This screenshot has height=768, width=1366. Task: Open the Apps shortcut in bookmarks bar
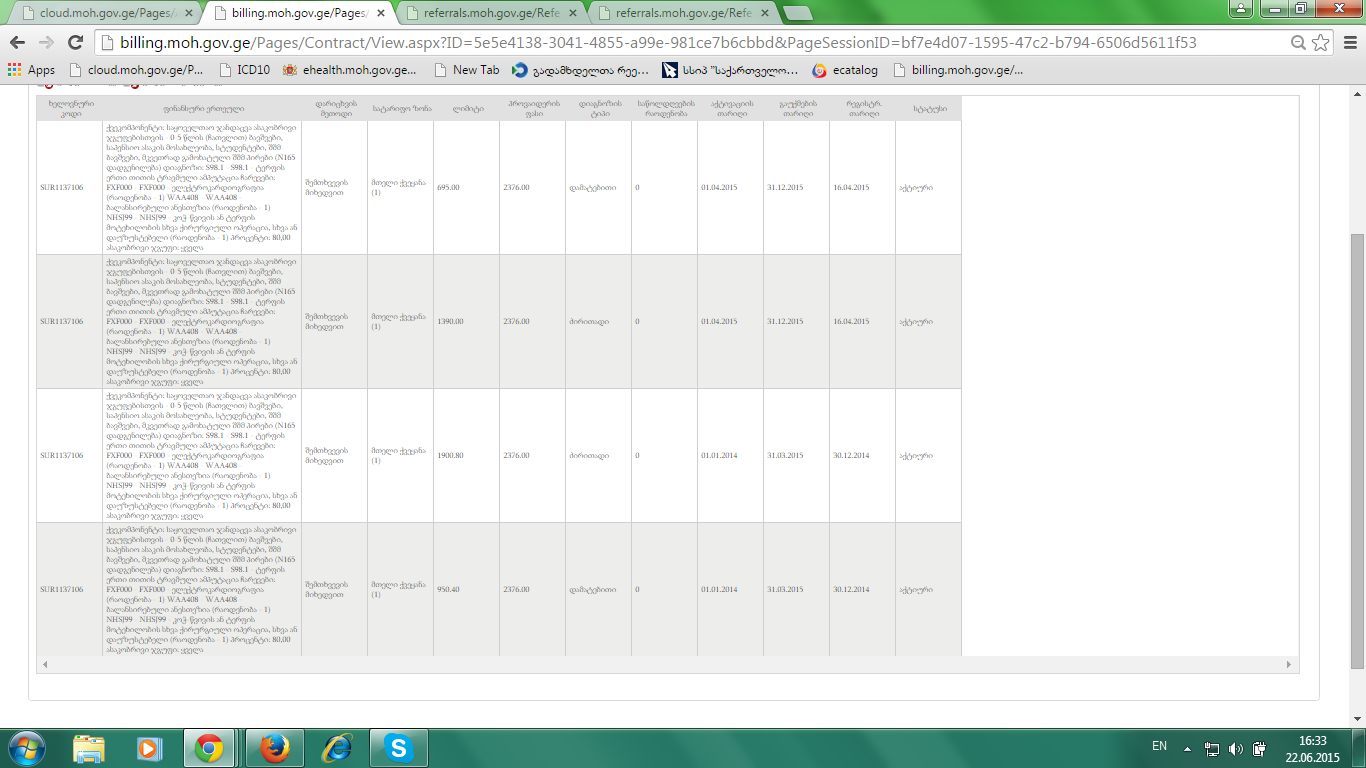pos(31,70)
